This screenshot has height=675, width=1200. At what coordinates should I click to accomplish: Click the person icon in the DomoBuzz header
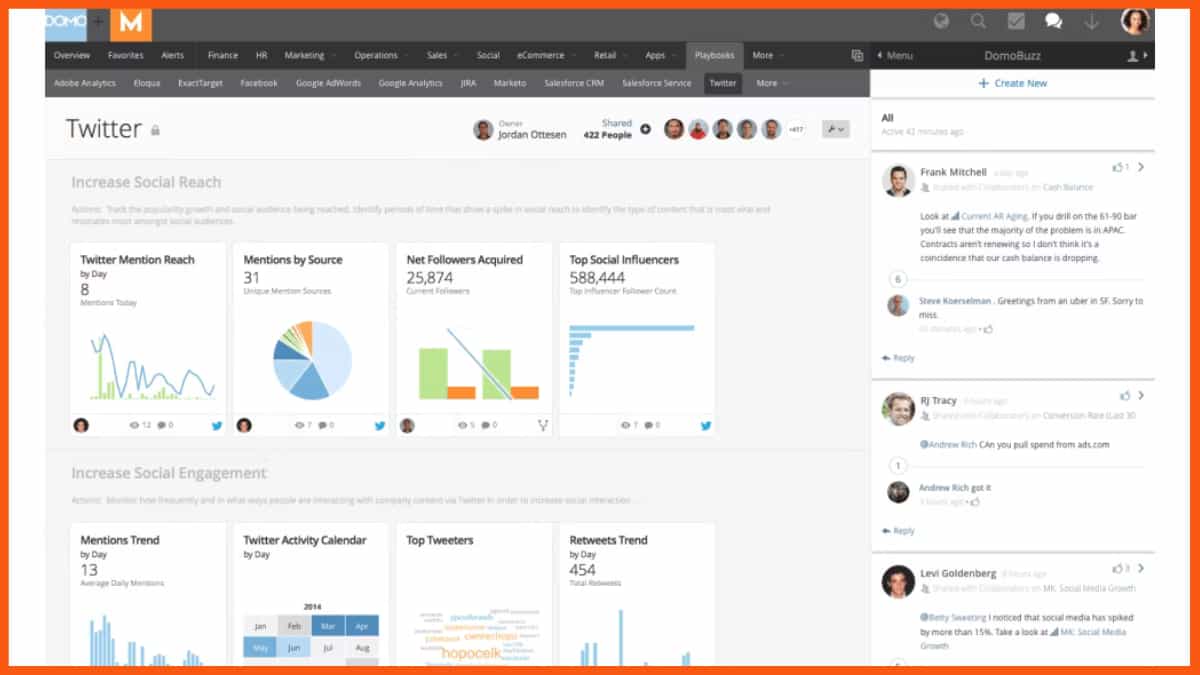tap(1135, 56)
